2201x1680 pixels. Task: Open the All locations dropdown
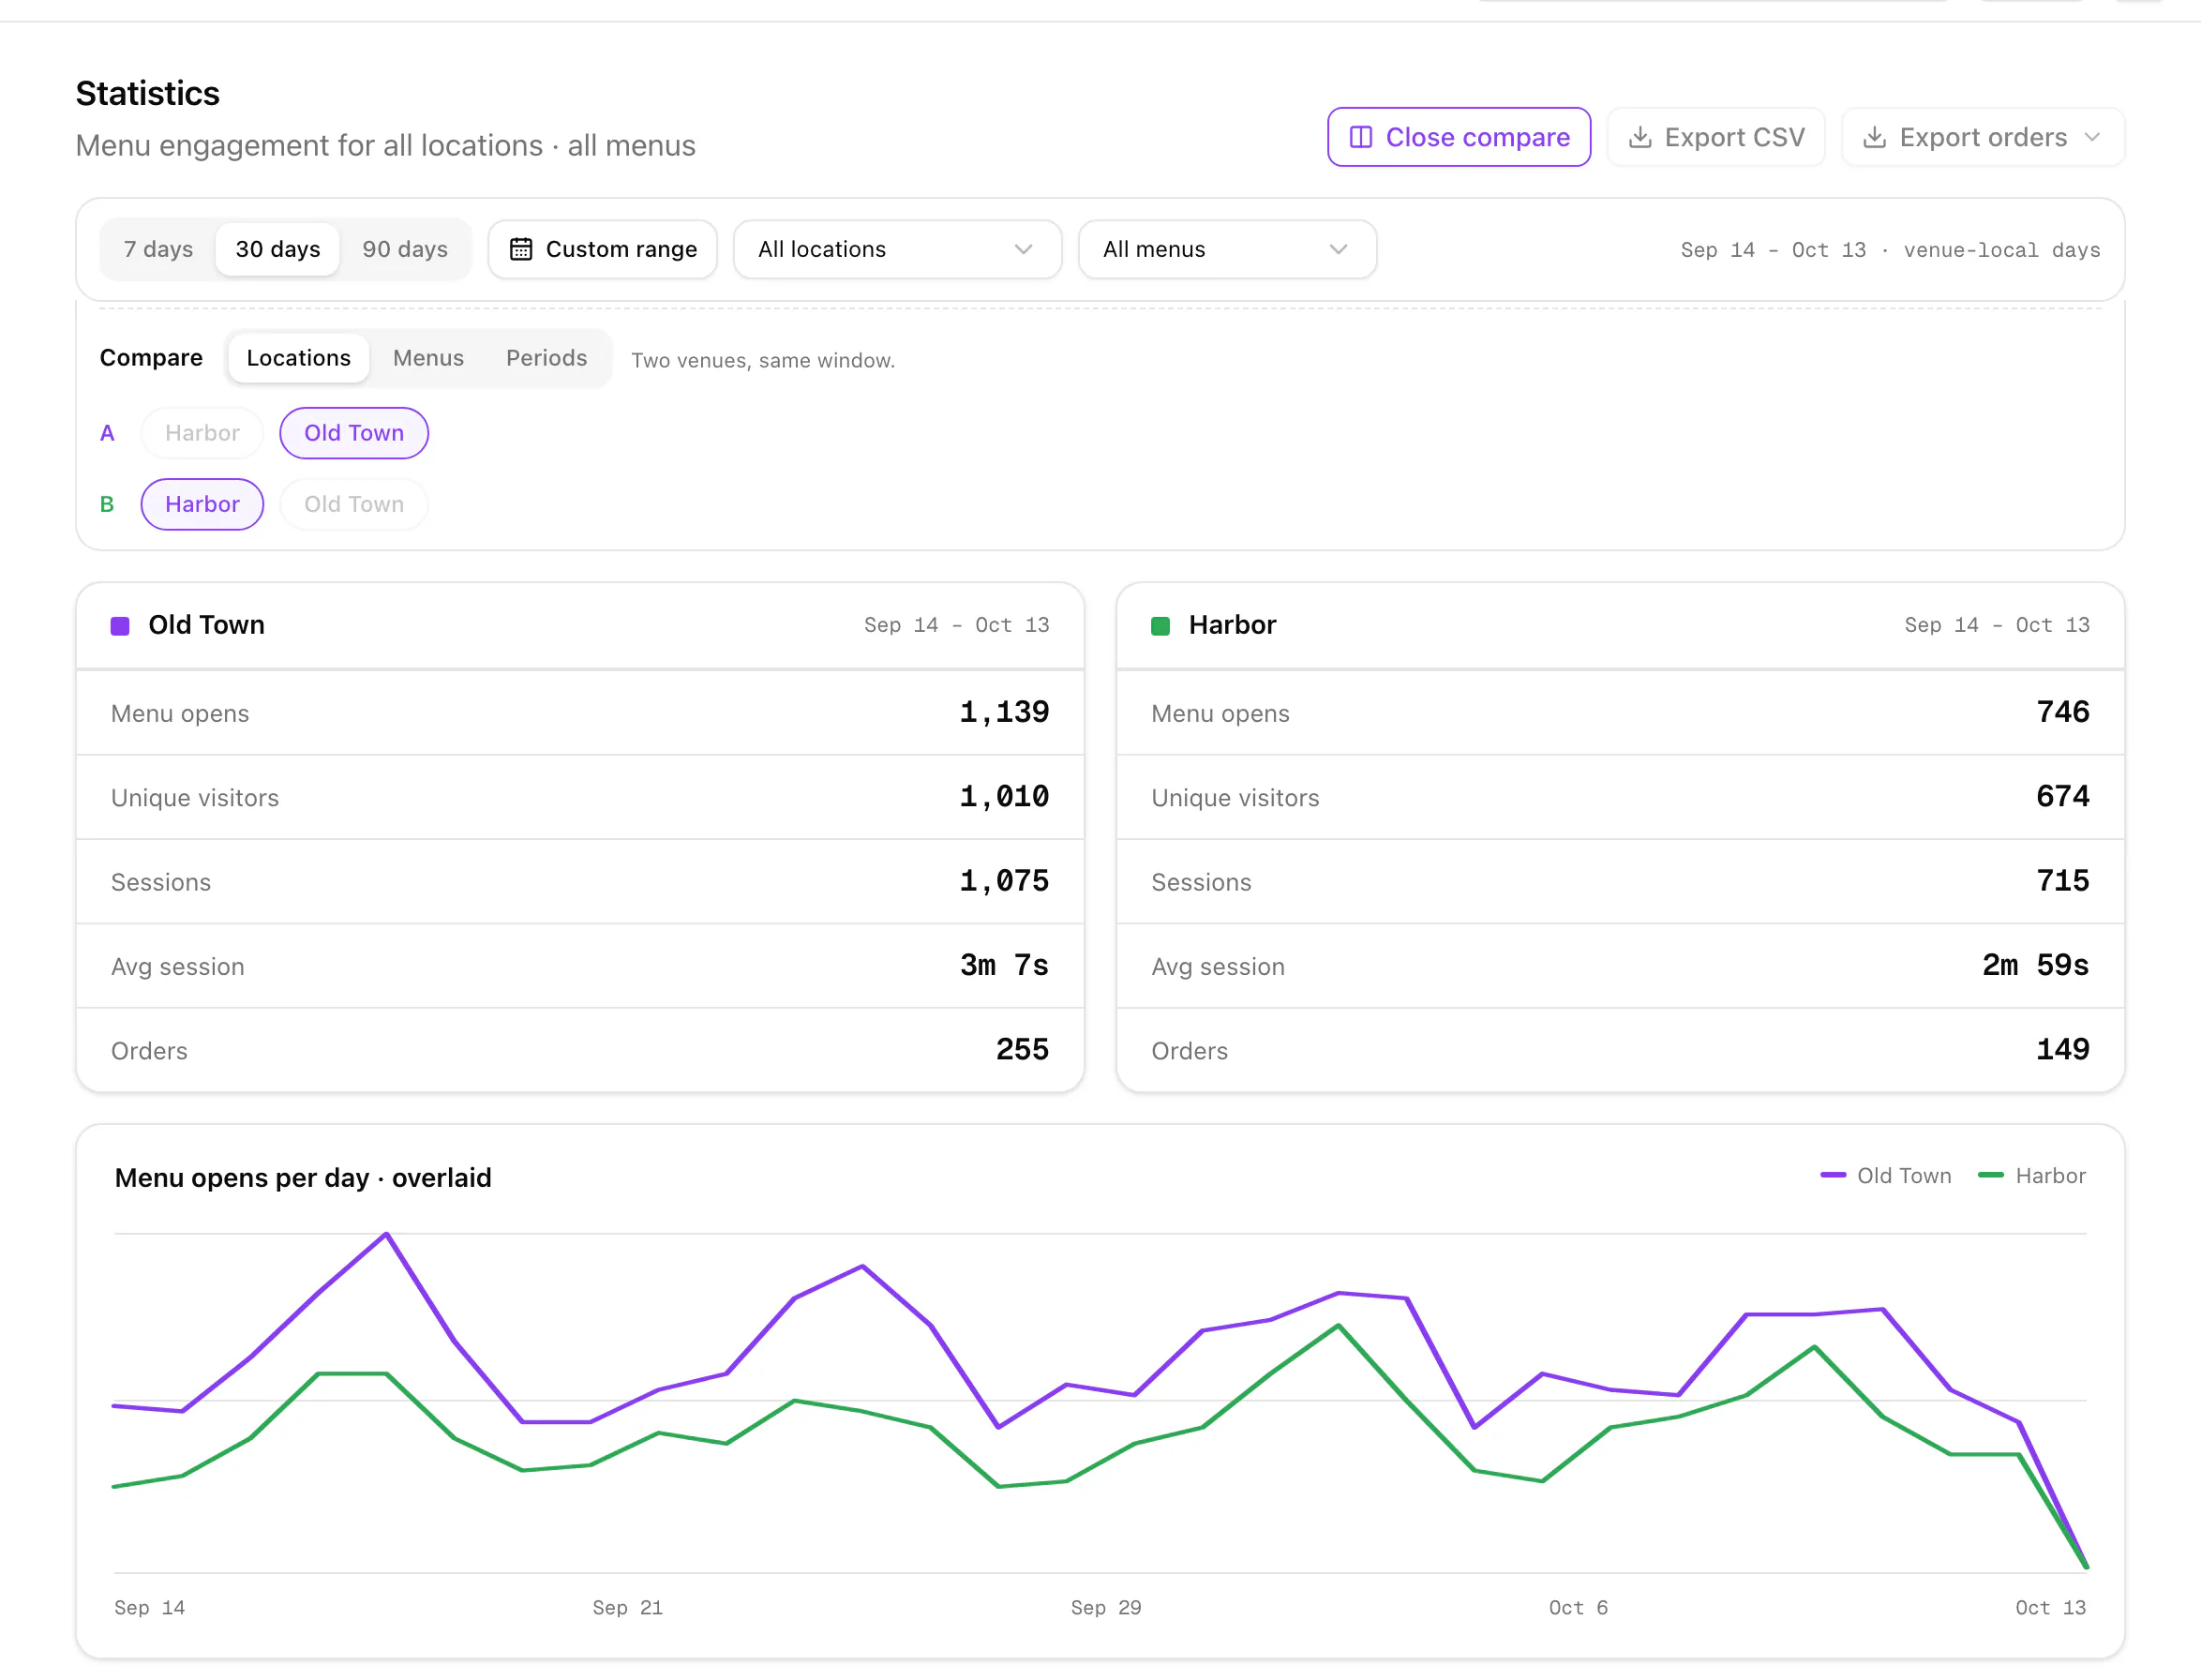click(x=897, y=249)
